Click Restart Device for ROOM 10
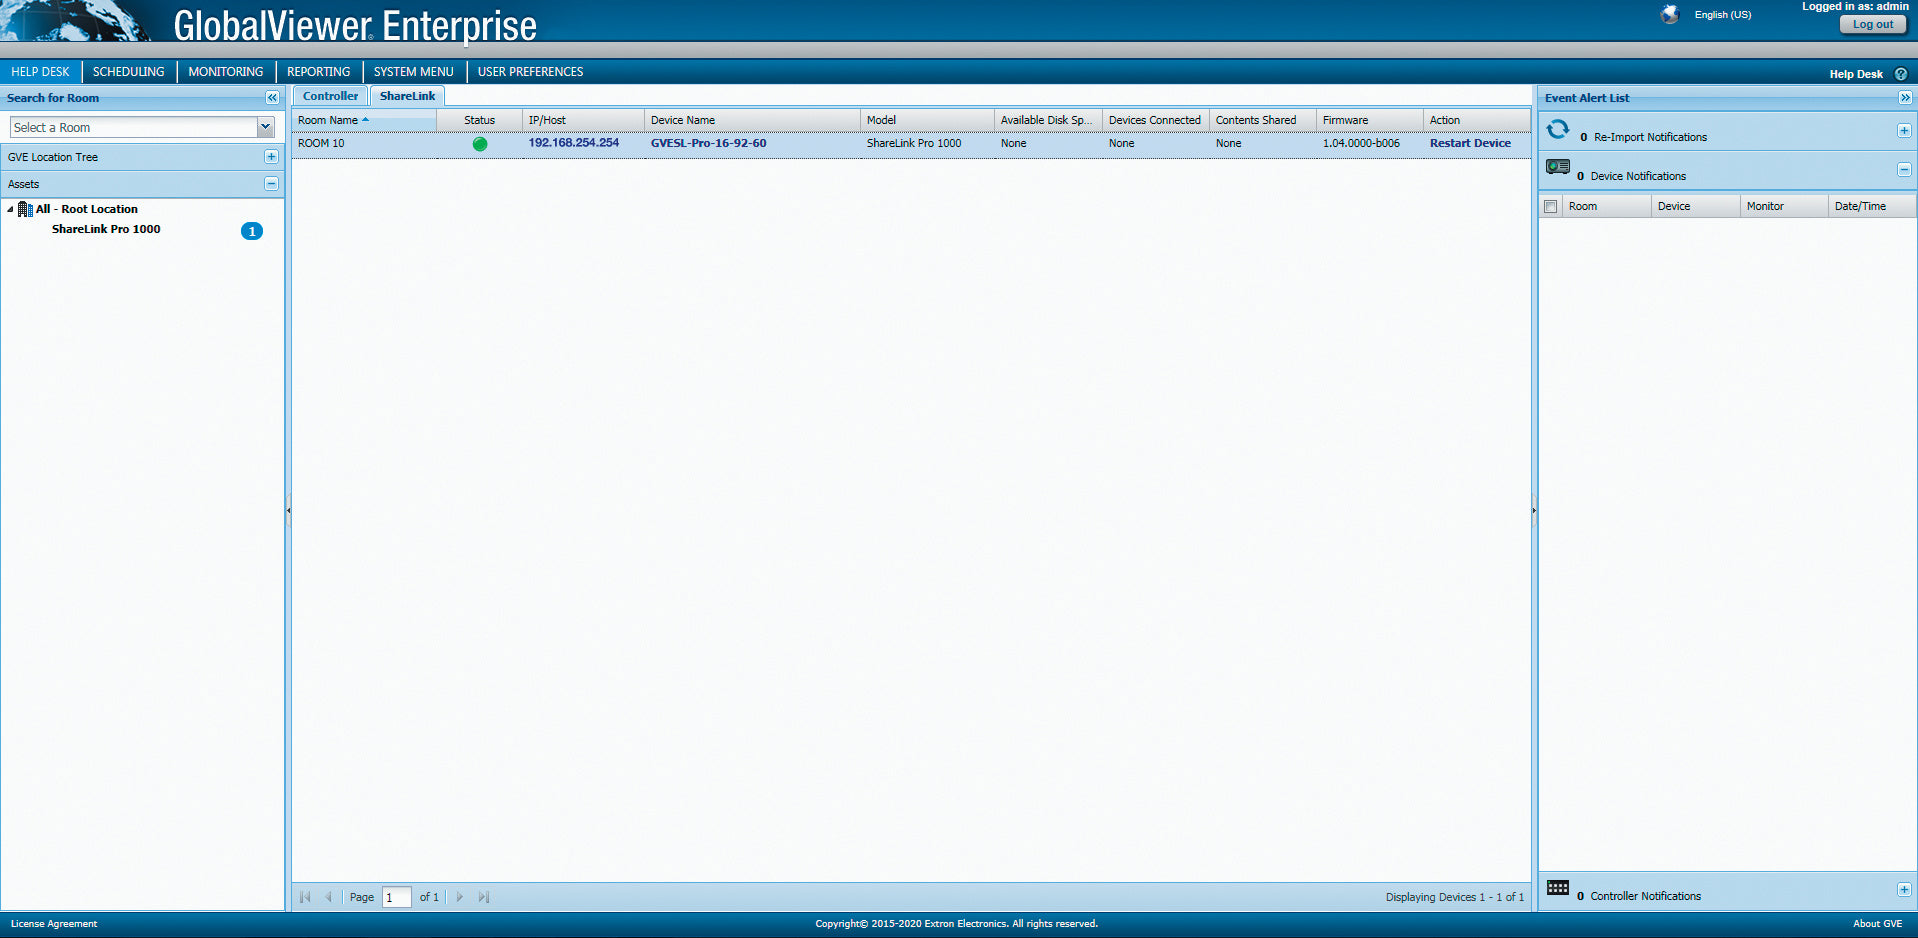 coord(1470,143)
